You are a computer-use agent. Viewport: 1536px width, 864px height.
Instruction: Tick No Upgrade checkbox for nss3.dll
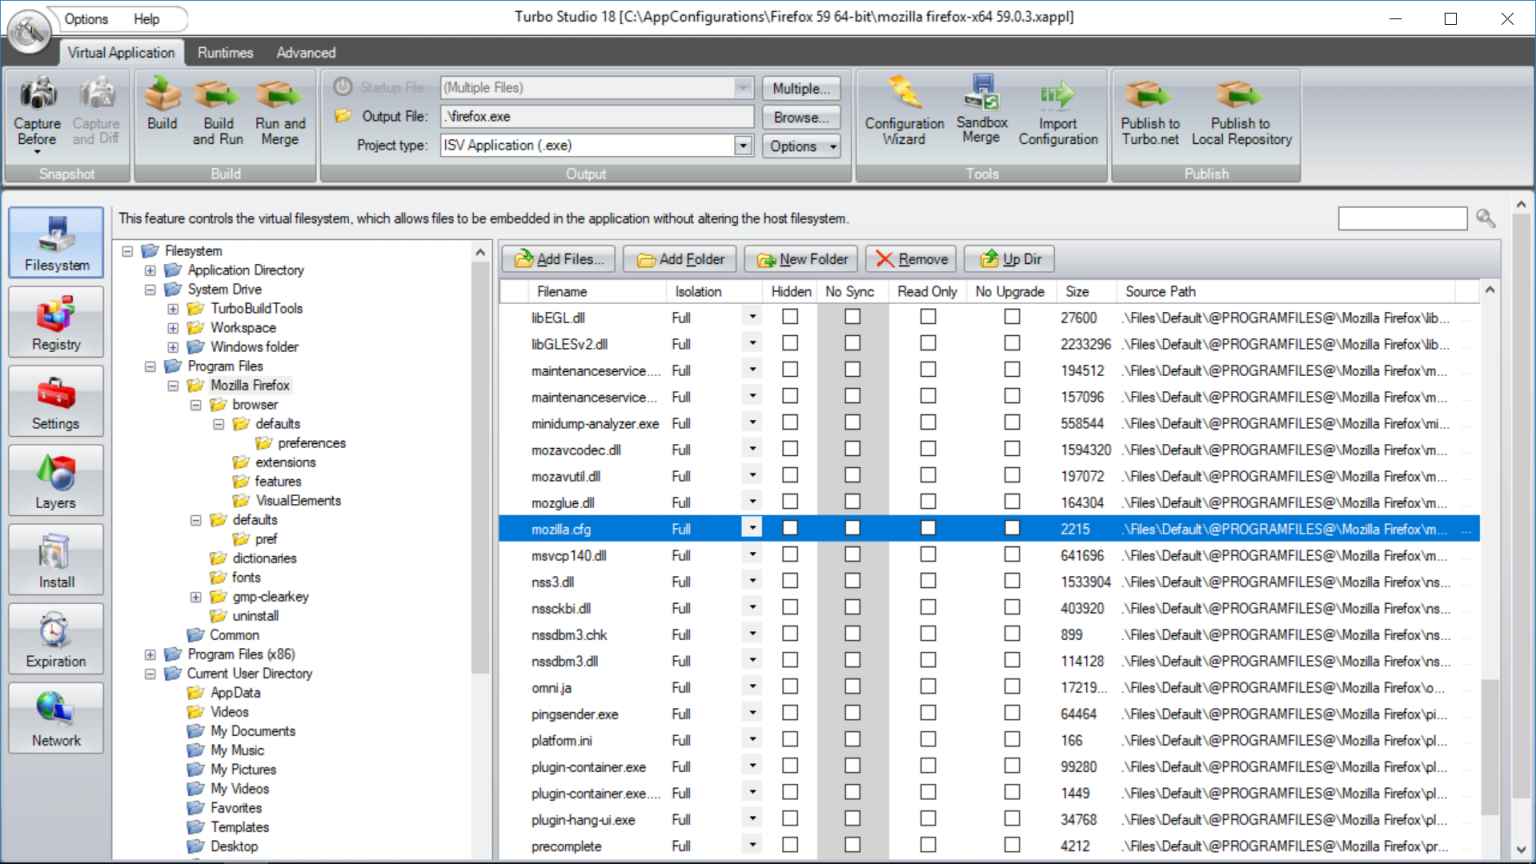coord(1012,581)
